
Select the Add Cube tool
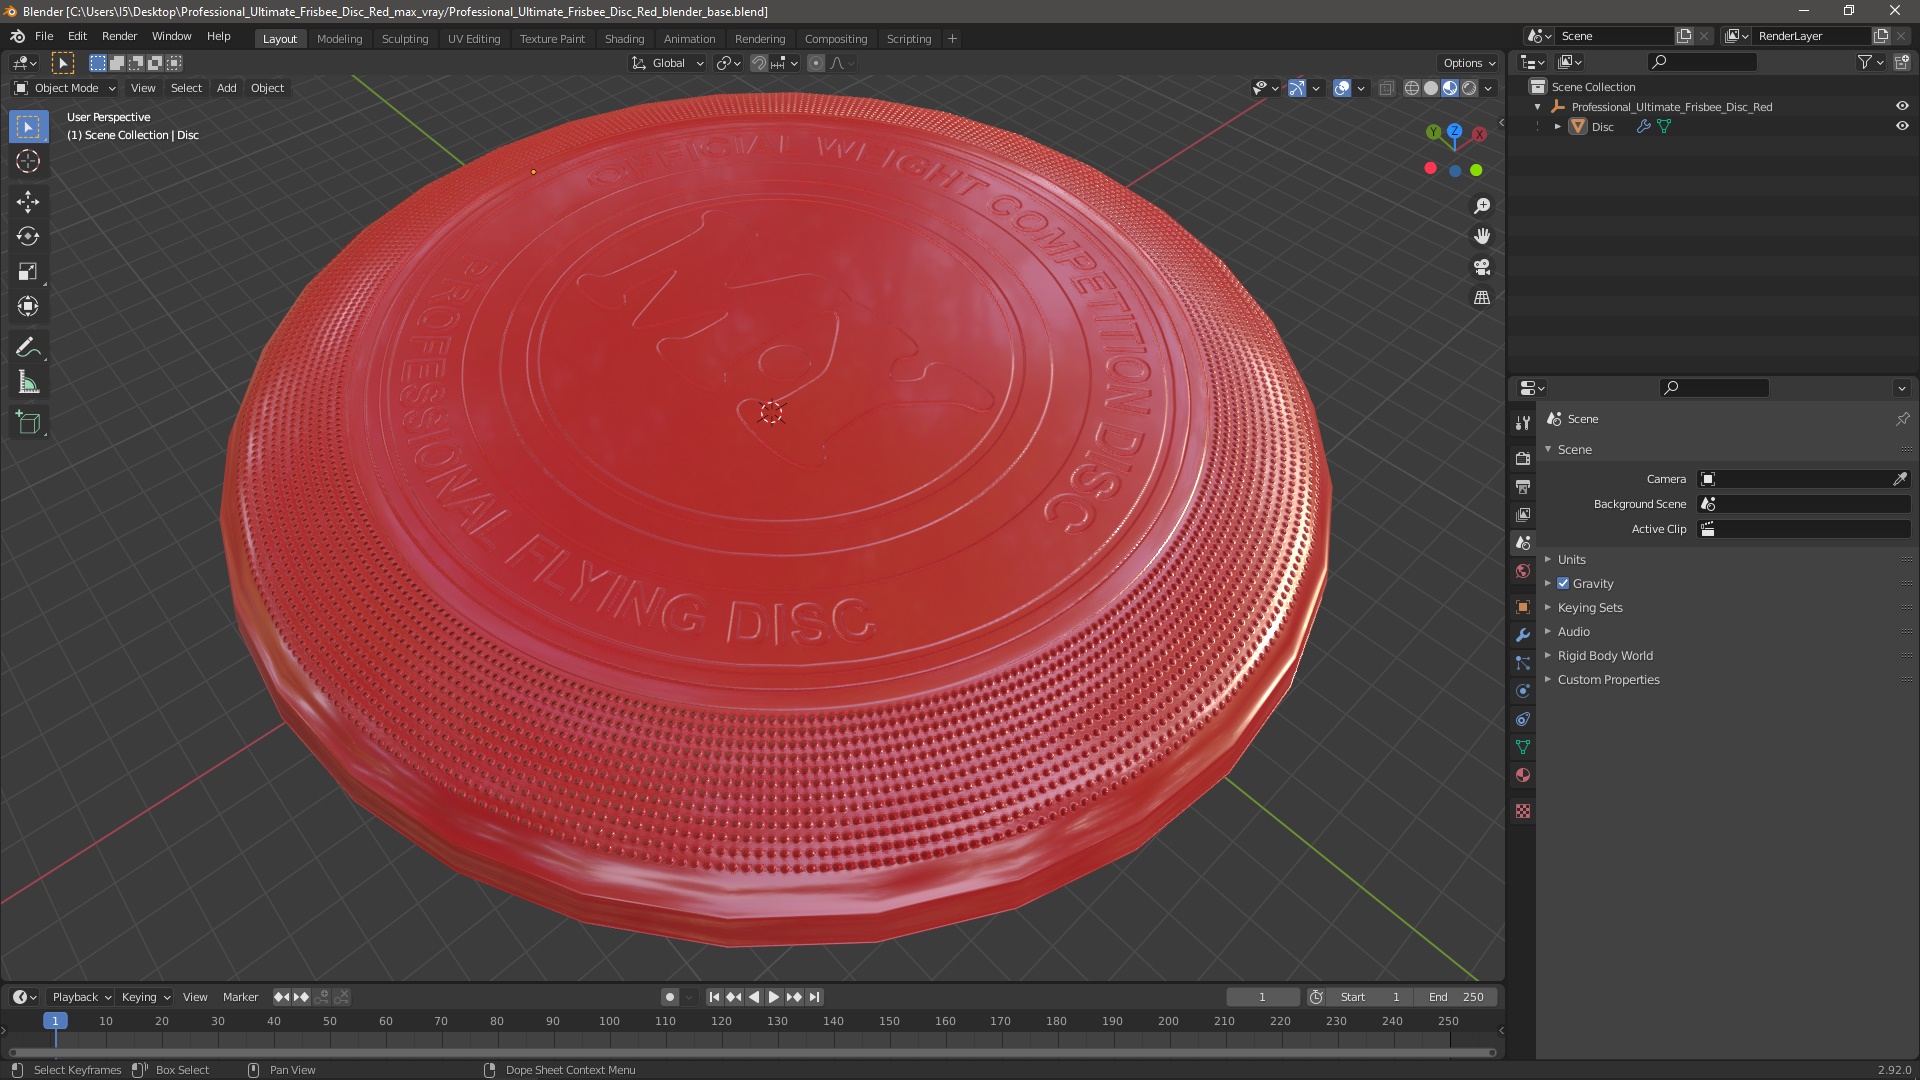(28, 422)
